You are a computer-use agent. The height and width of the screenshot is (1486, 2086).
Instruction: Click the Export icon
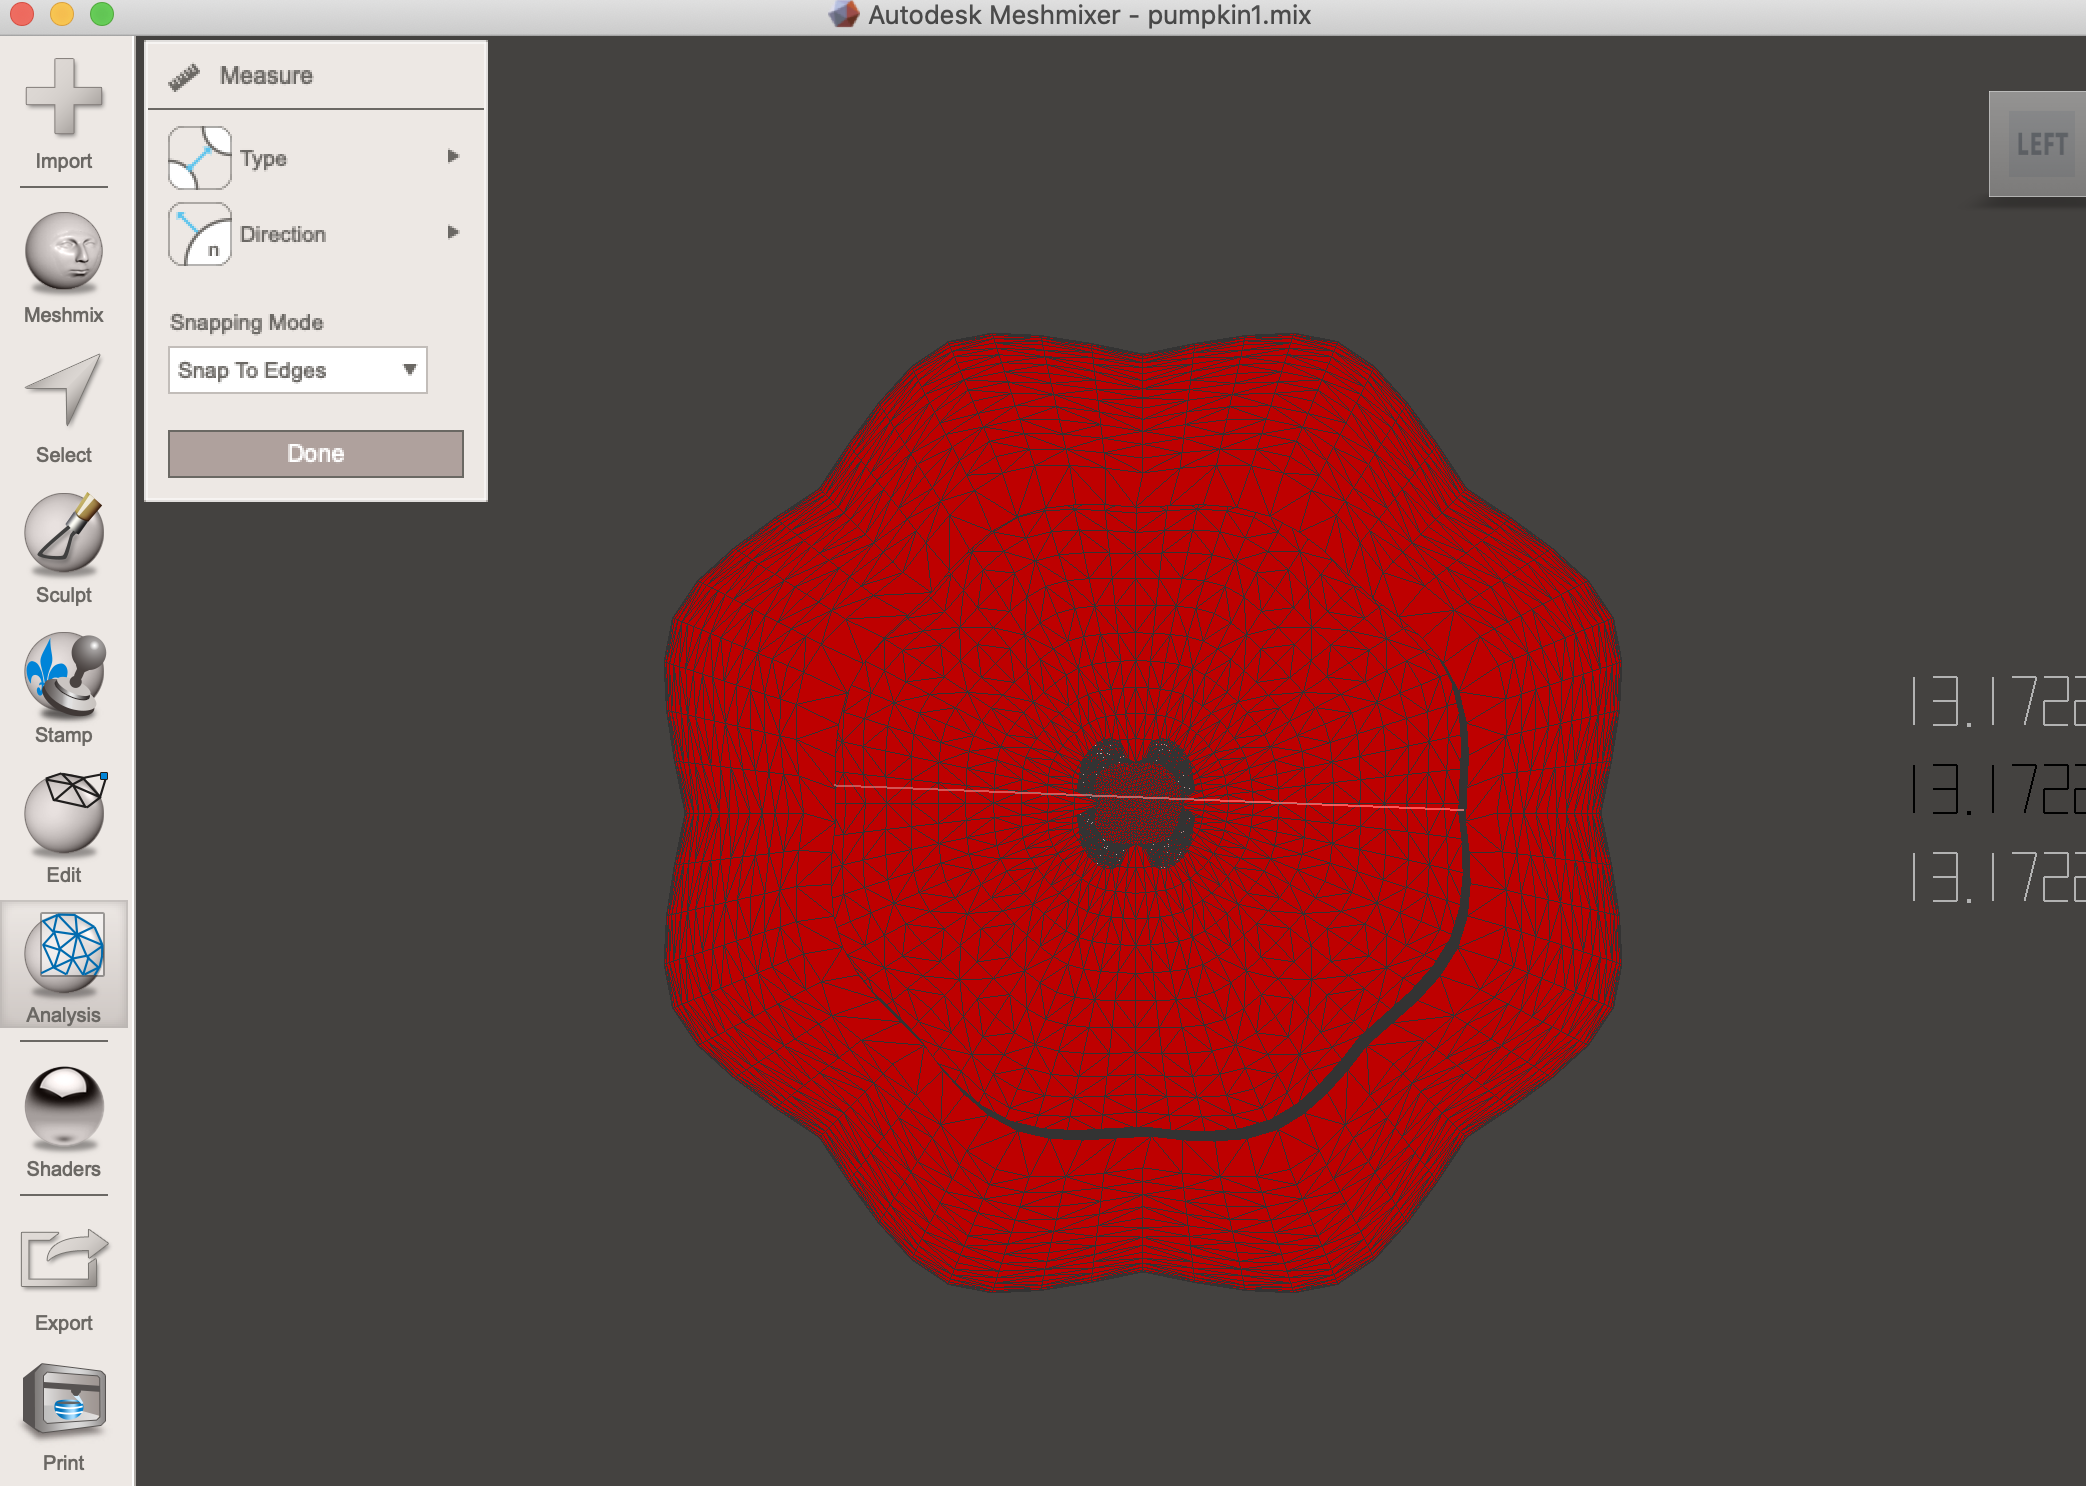pyautogui.click(x=63, y=1259)
